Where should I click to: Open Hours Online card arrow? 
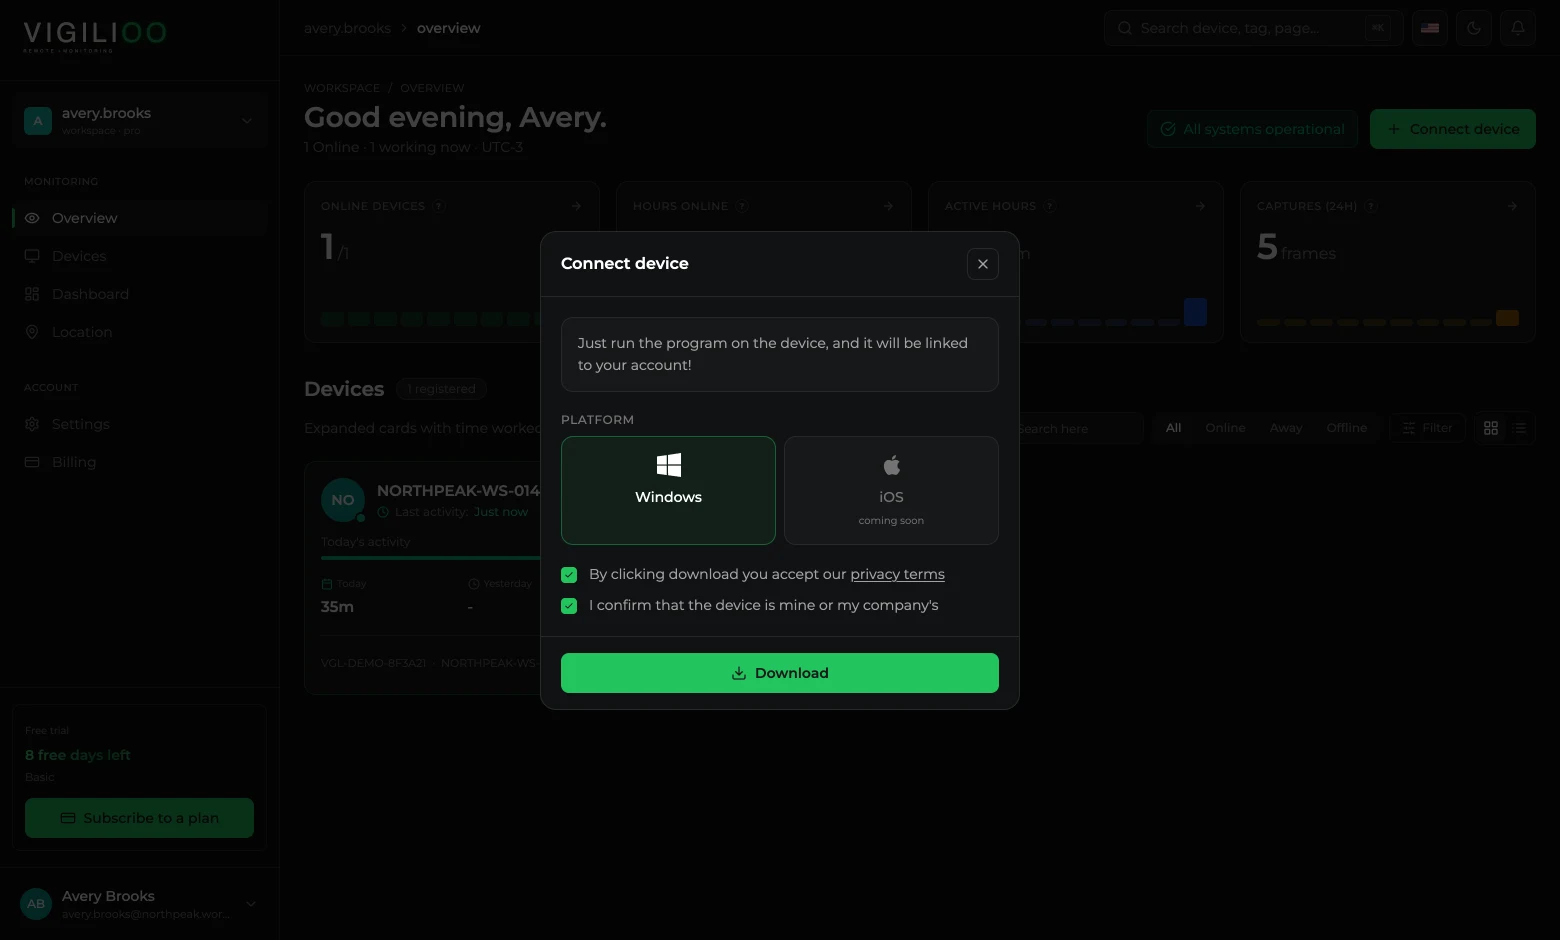[x=888, y=206]
